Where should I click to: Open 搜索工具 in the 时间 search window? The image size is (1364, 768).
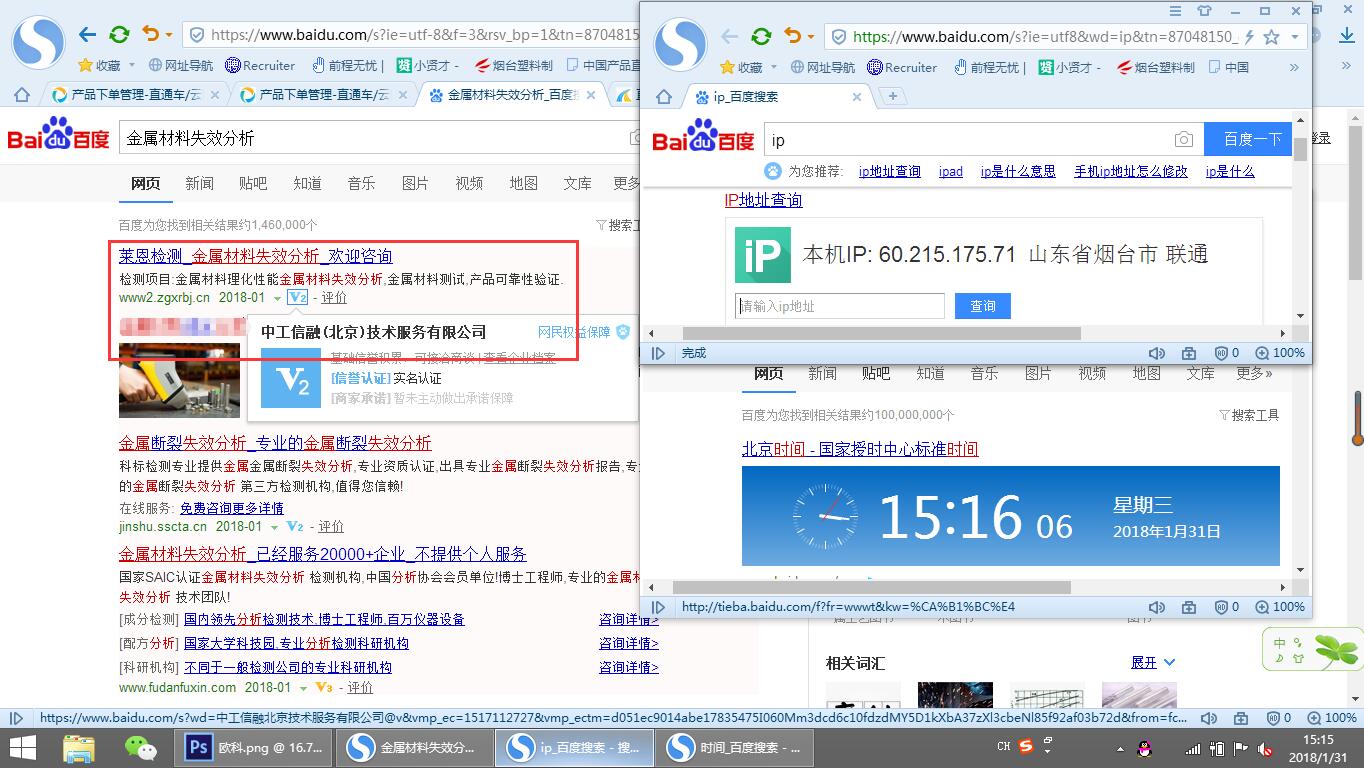point(1249,415)
